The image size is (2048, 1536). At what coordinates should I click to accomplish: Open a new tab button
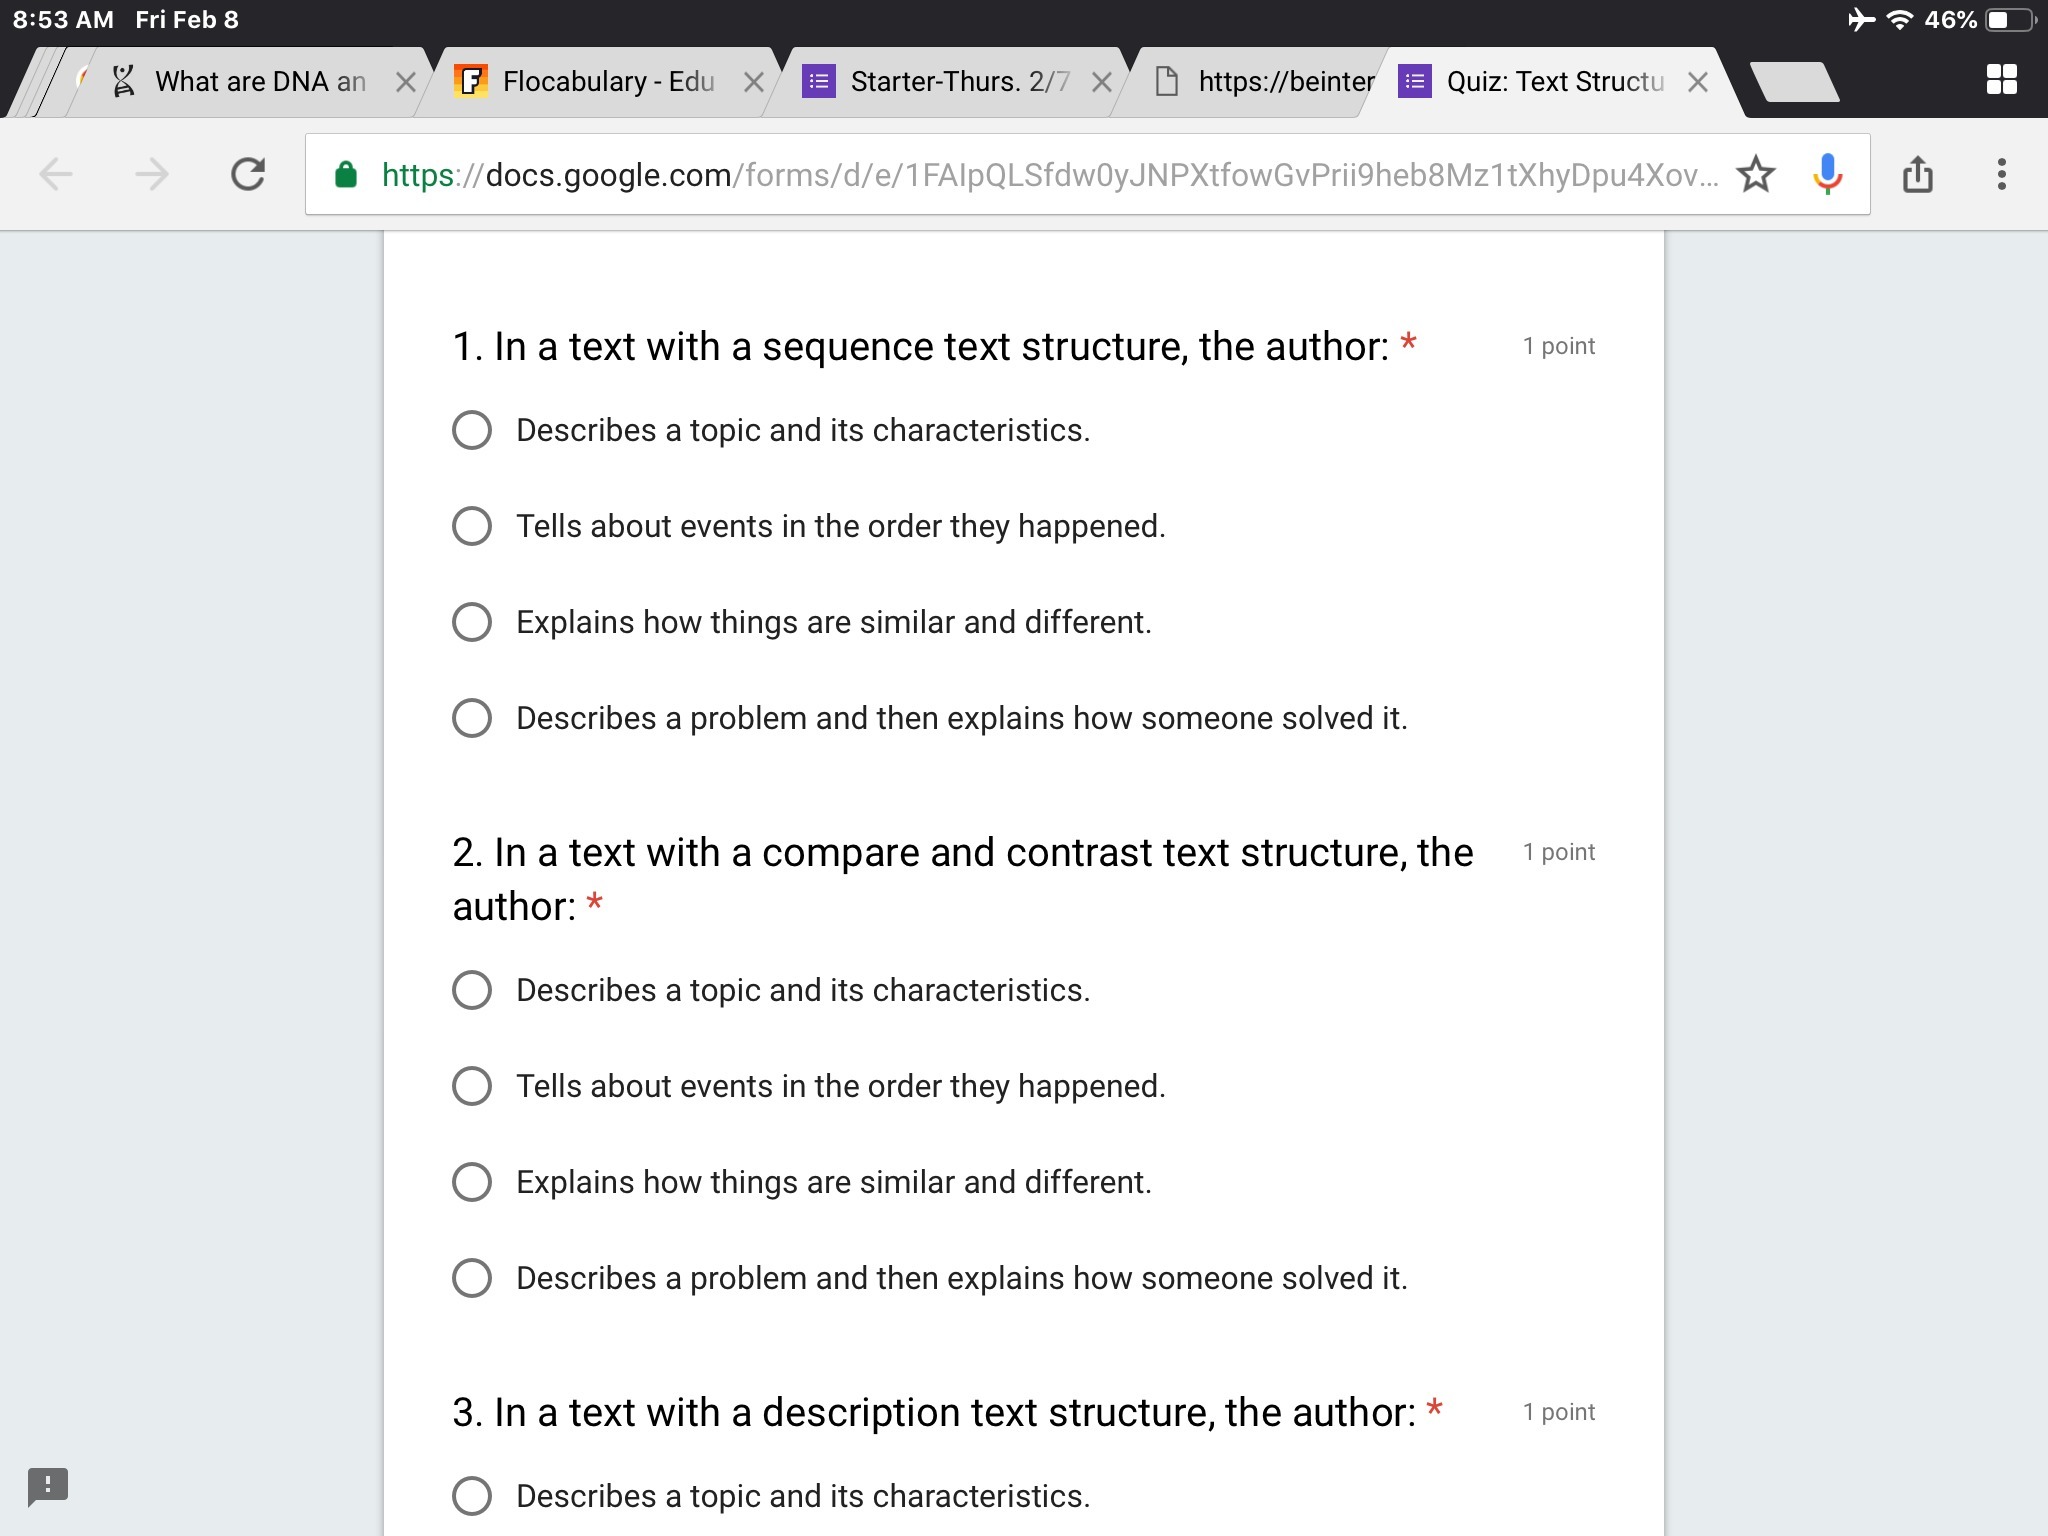coord(1795,82)
